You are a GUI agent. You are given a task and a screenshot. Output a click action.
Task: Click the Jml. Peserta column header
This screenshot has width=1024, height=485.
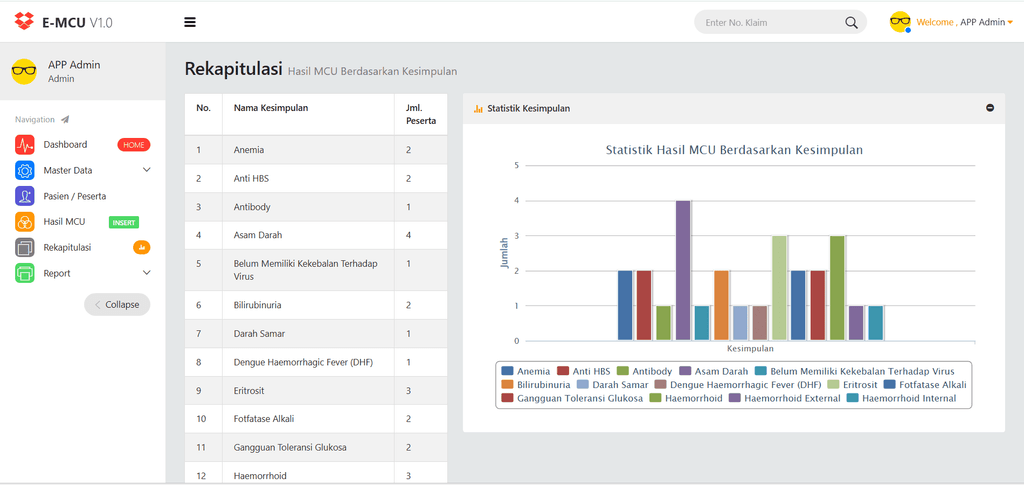point(421,114)
